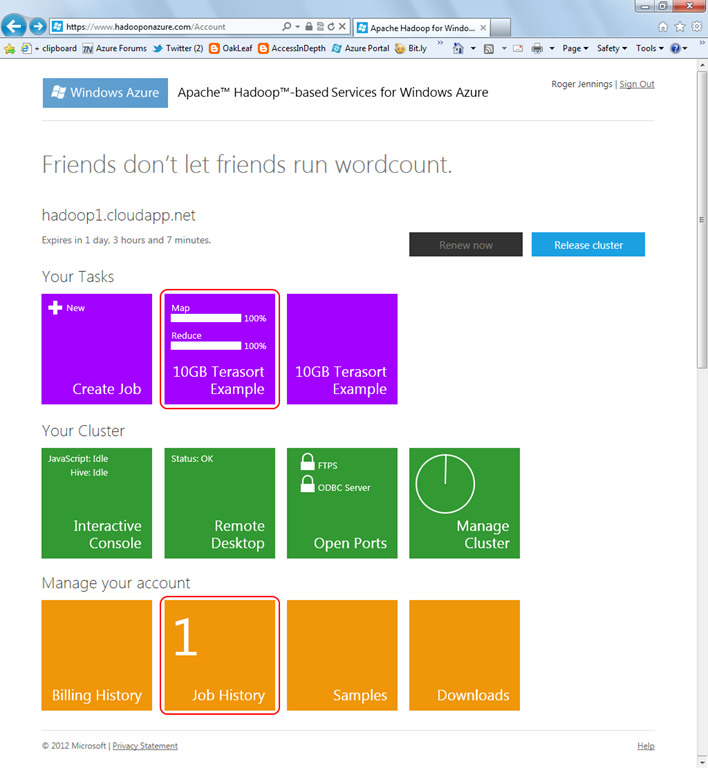This screenshot has width=708, height=768.
Task: Click the printer icon in command bar
Action: pyautogui.click(x=537, y=48)
